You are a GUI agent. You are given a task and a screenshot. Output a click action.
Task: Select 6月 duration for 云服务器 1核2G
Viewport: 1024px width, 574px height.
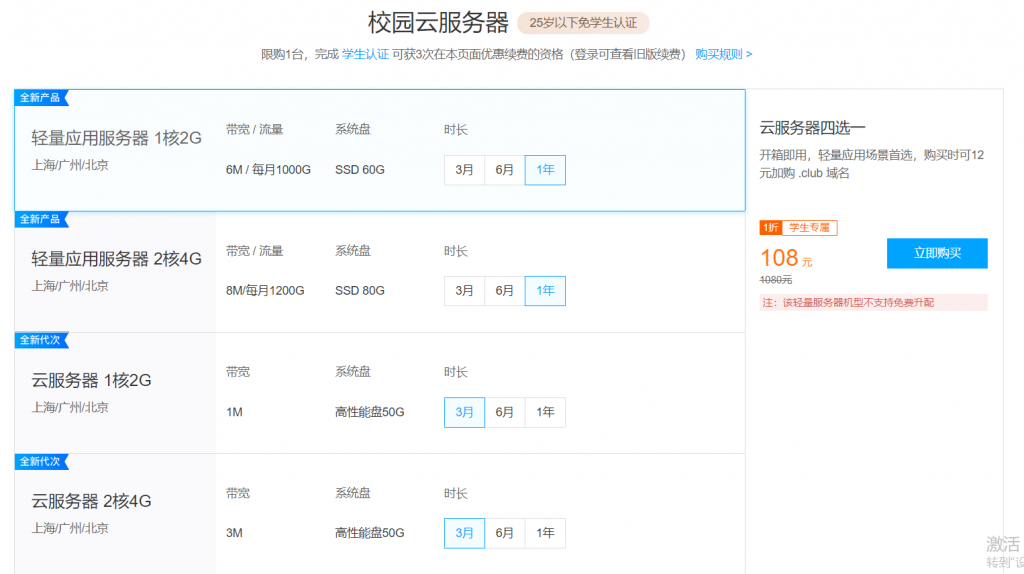[504, 412]
